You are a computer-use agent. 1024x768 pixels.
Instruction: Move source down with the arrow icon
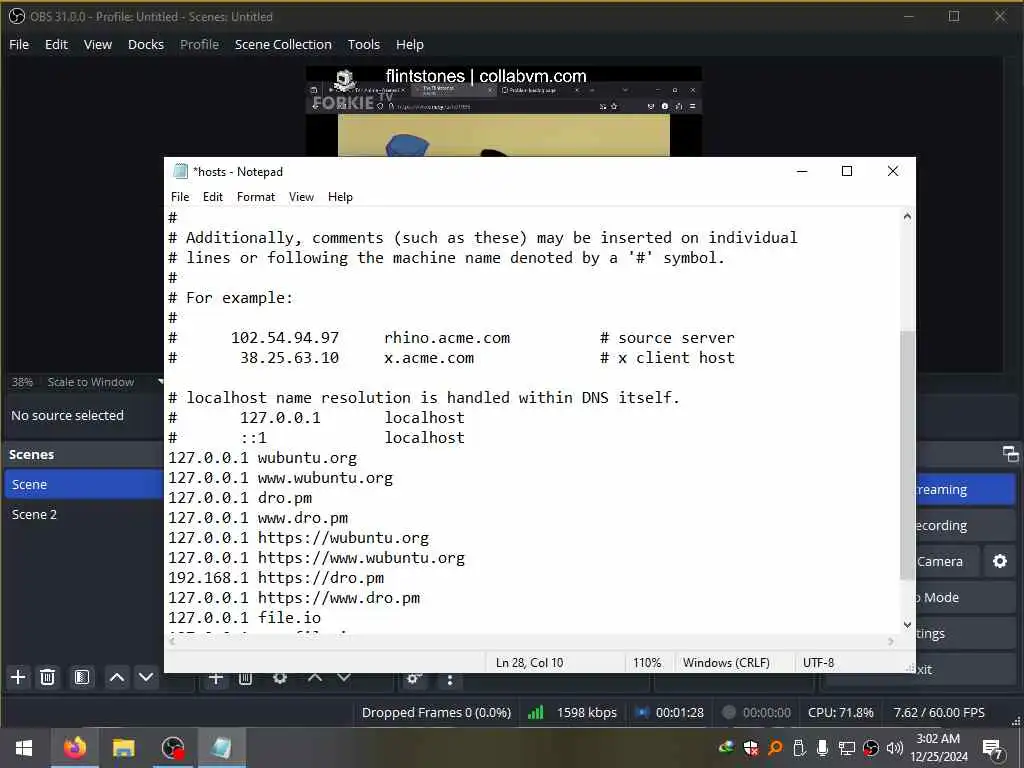point(344,679)
